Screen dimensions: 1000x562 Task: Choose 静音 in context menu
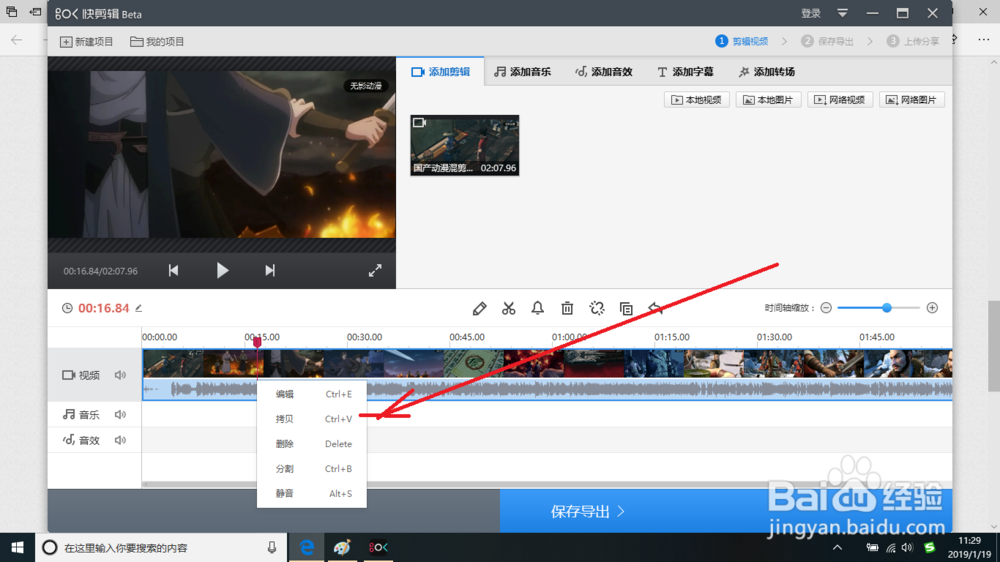[x=312, y=494]
